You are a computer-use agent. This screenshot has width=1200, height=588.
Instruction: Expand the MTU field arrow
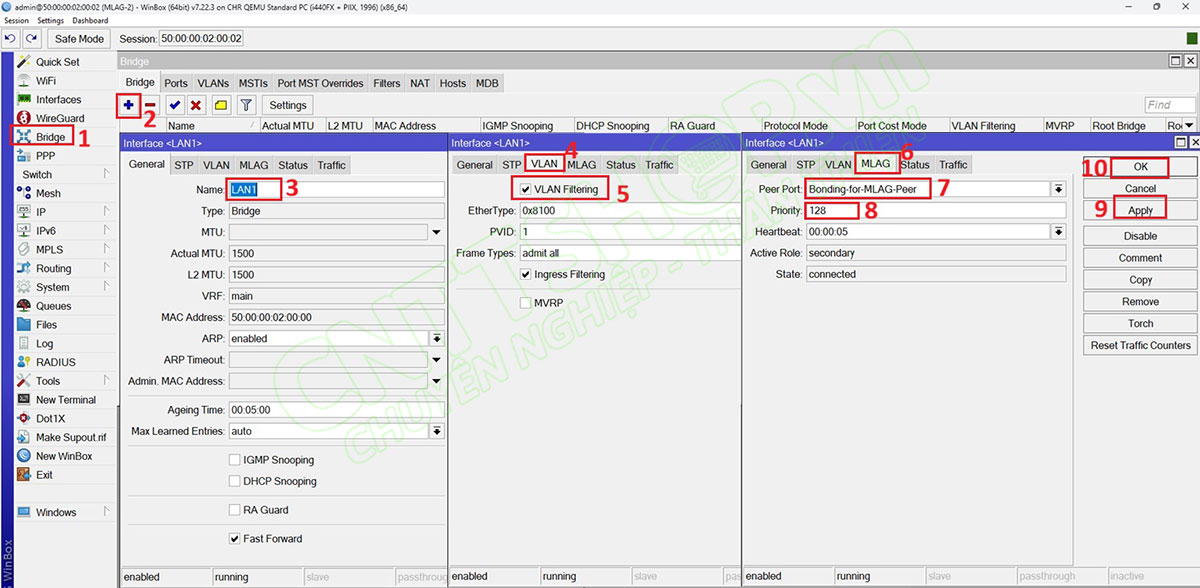click(x=436, y=232)
